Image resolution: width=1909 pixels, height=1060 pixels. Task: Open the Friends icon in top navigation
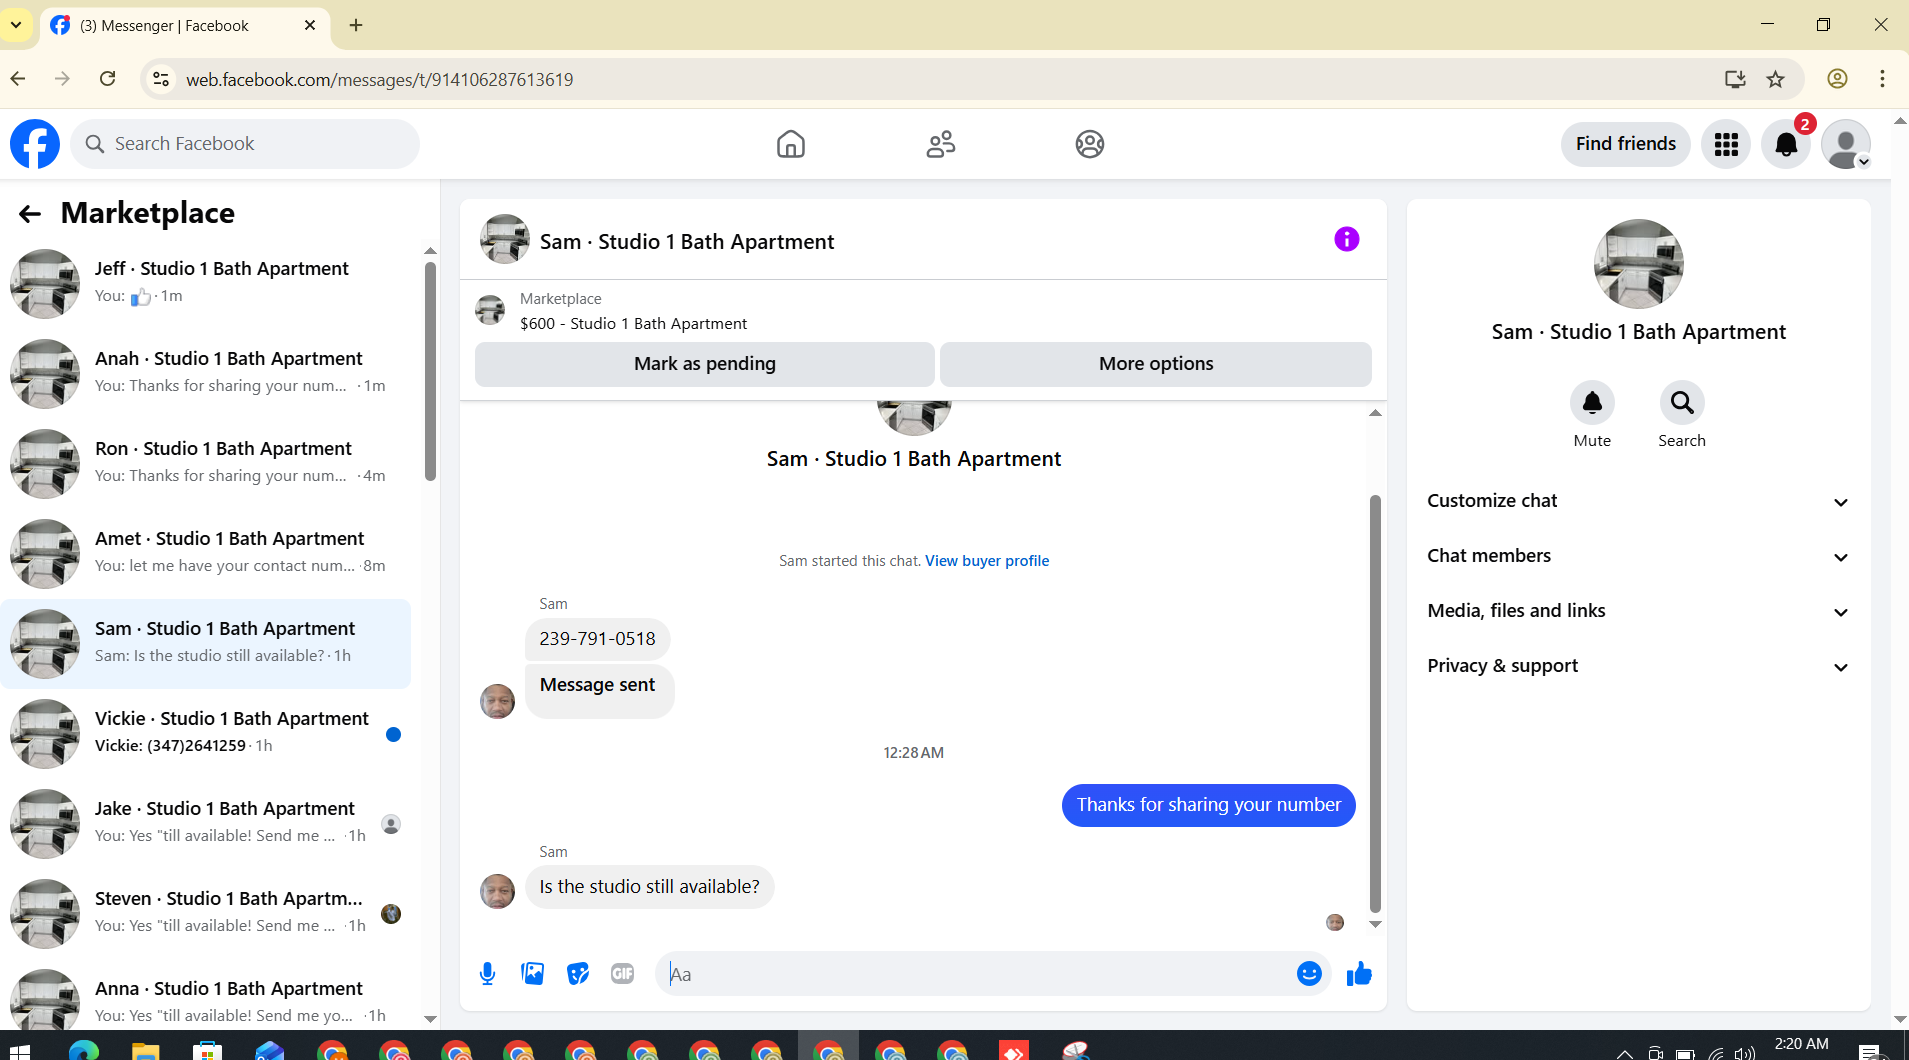tap(941, 144)
